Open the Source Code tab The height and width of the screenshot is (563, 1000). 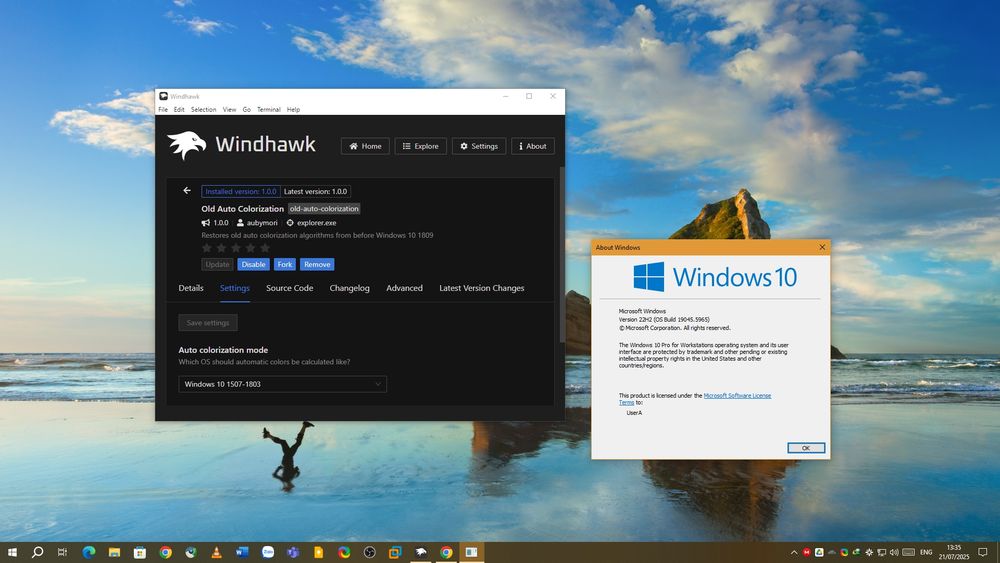pyautogui.click(x=290, y=288)
